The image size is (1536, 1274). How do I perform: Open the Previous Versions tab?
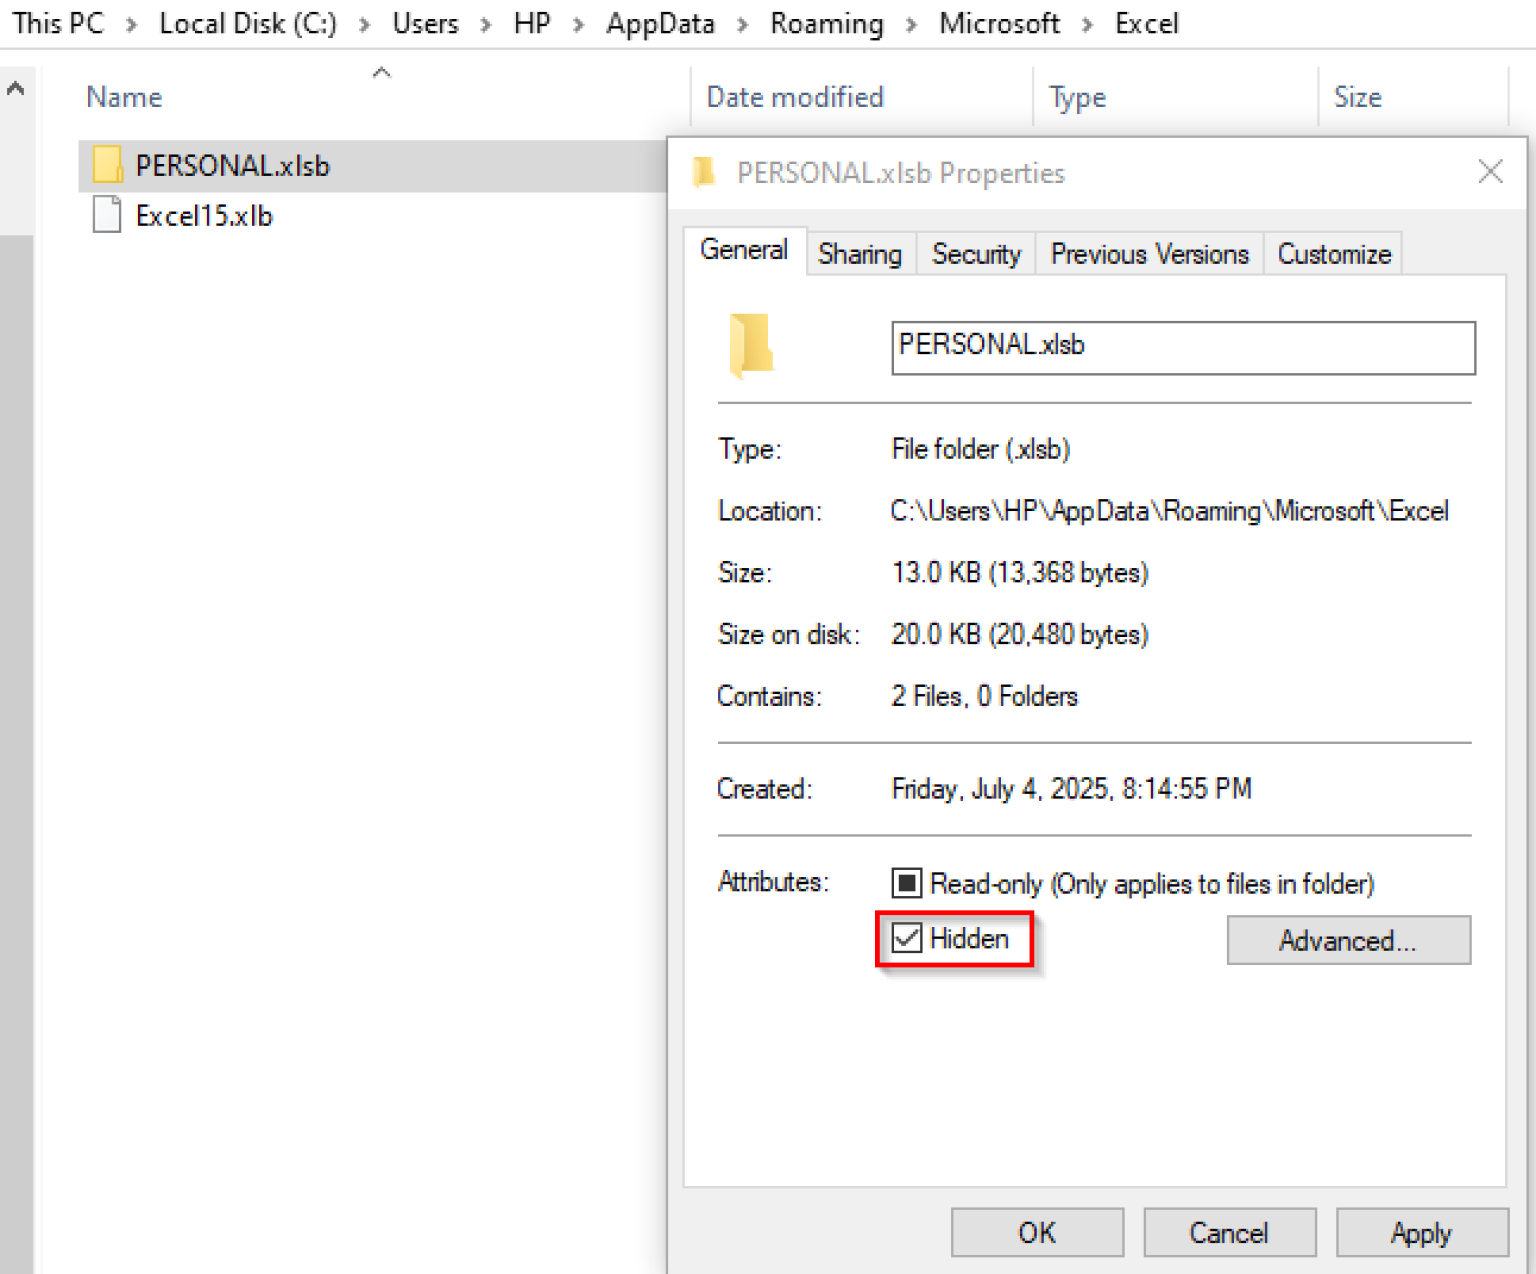point(1148,253)
